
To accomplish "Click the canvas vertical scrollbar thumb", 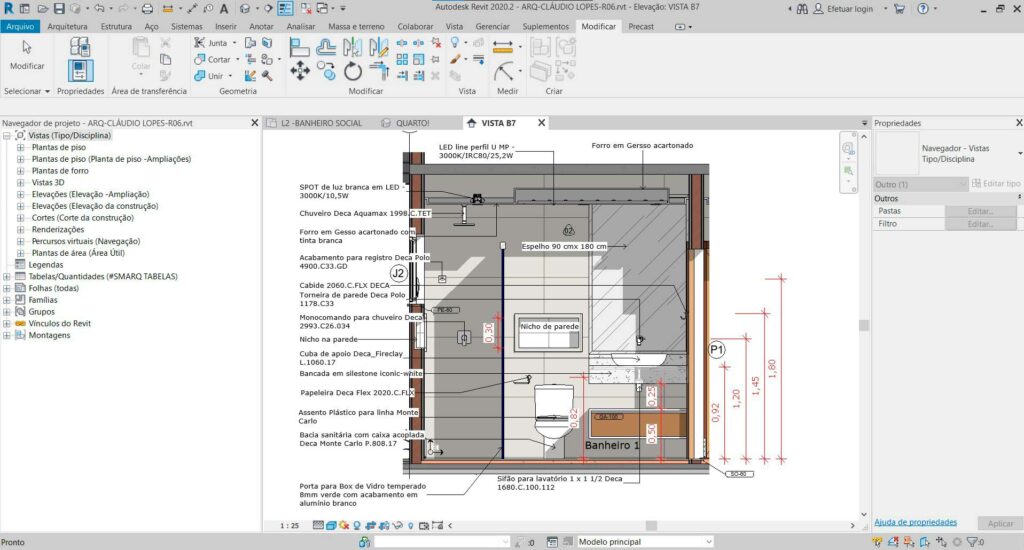I will pos(864,325).
